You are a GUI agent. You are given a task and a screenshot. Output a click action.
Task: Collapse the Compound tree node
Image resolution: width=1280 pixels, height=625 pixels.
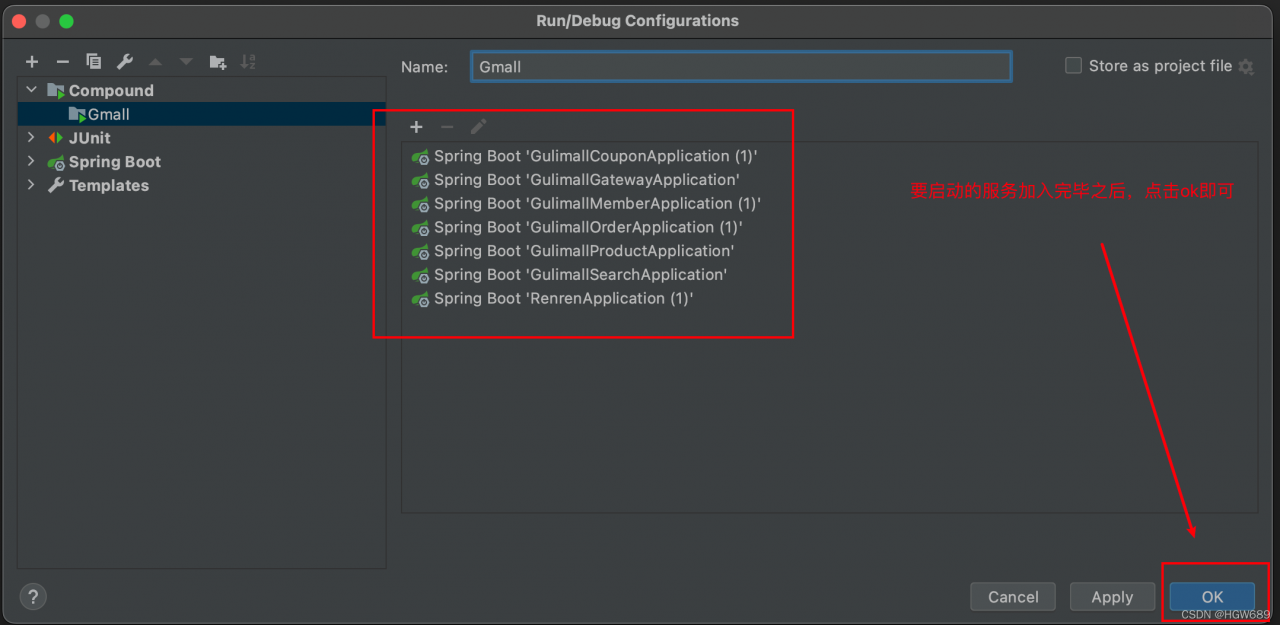31,90
